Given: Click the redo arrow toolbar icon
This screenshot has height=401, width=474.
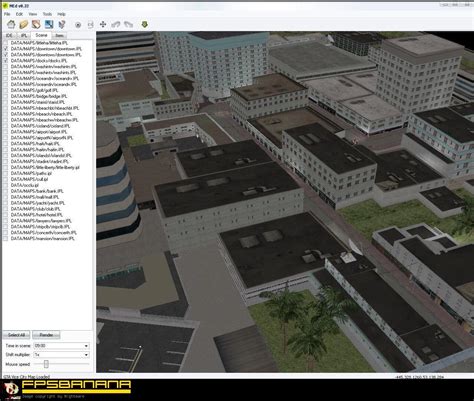Looking at the screenshot, I should 128,24.
